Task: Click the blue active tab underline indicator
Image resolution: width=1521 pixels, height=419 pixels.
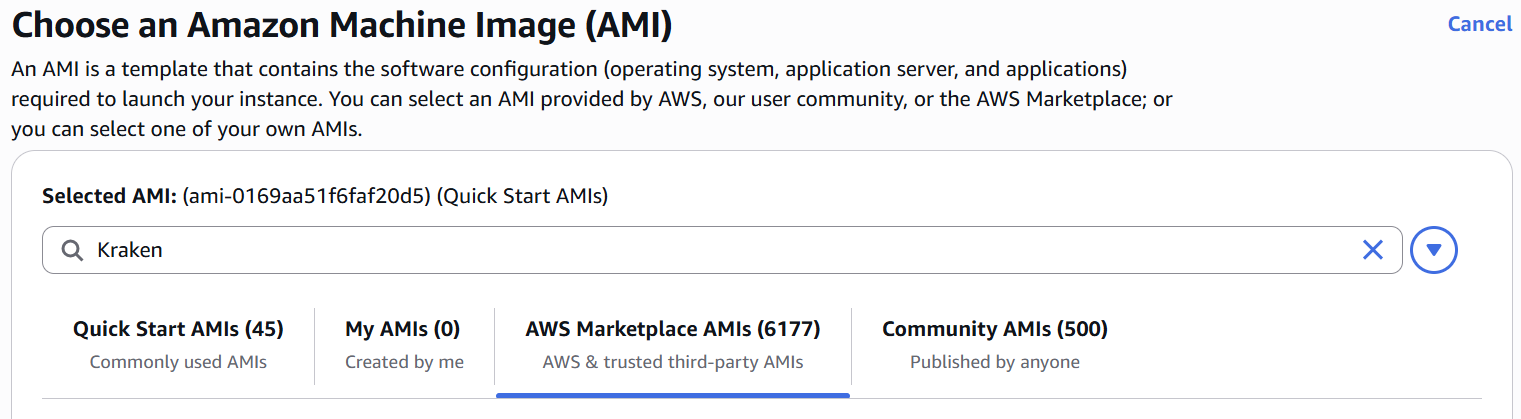Action: click(672, 395)
